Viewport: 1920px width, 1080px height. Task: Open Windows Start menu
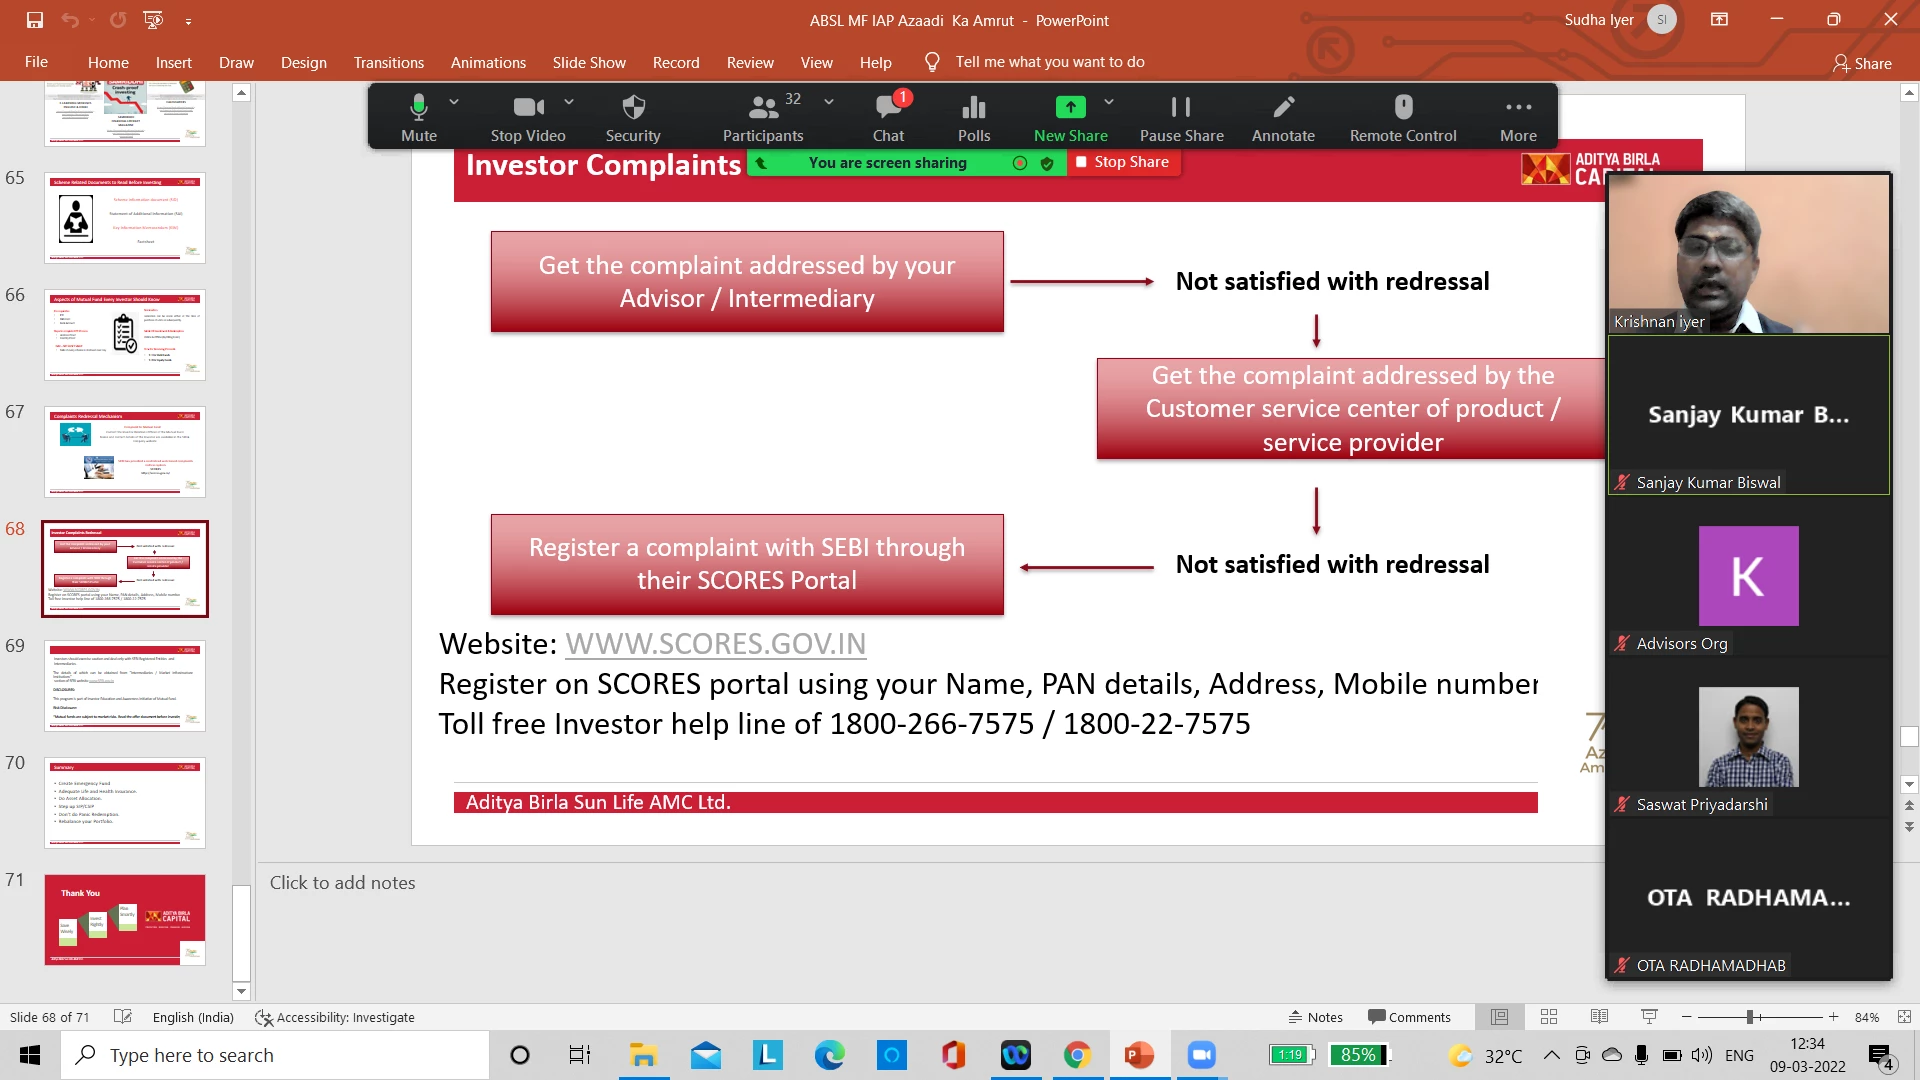click(30, 1055)
